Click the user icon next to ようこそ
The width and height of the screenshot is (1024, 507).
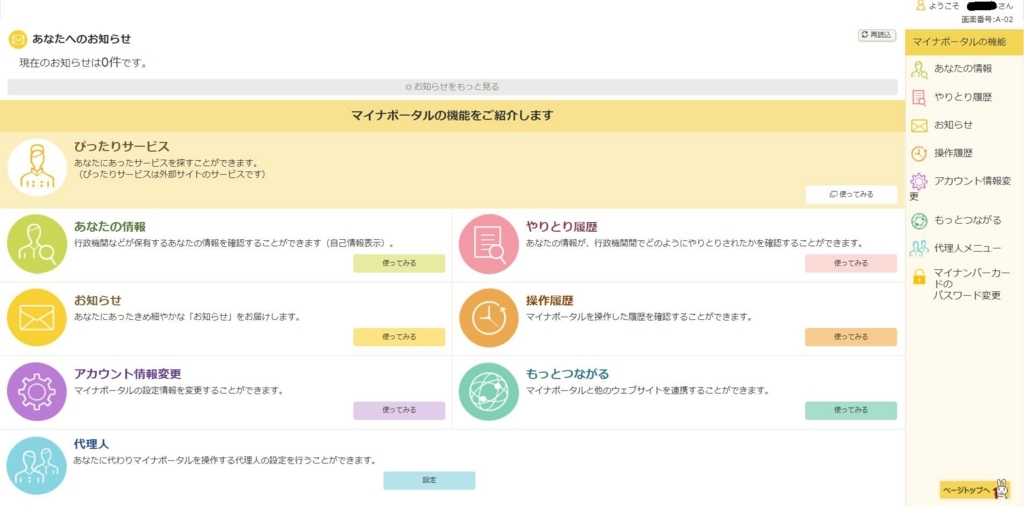click(x=921, y=5)
